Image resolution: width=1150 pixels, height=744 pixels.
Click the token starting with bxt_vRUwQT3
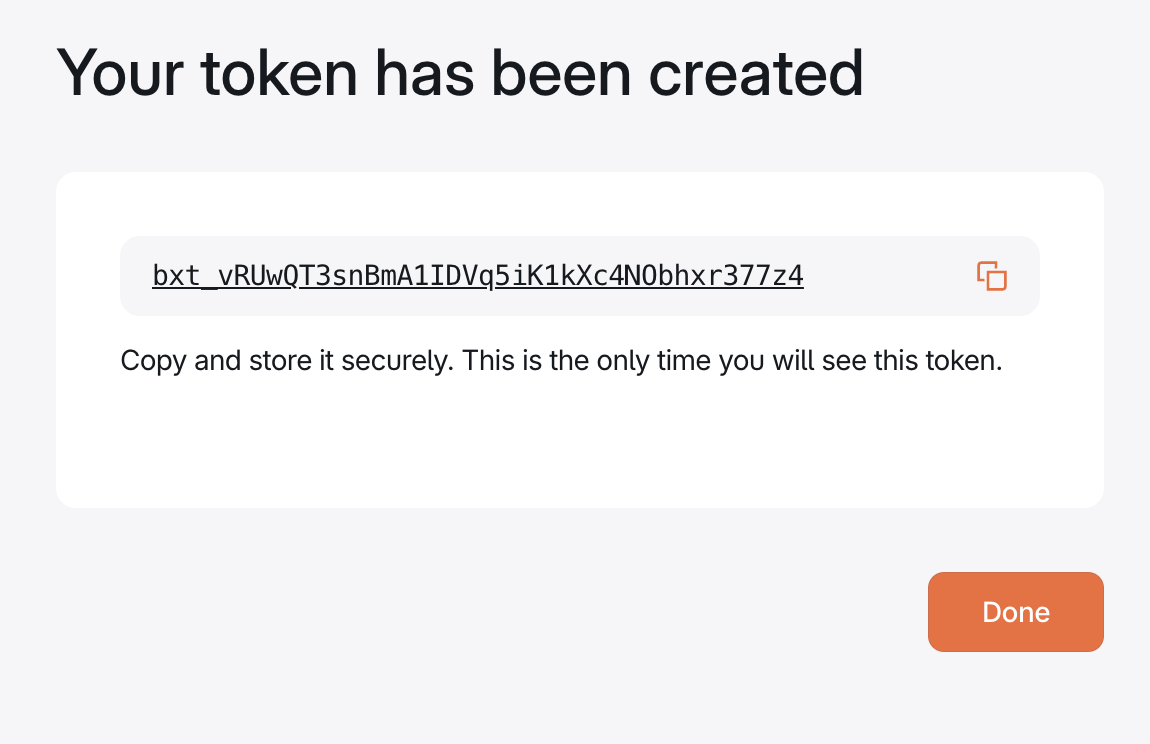[478, 276]
